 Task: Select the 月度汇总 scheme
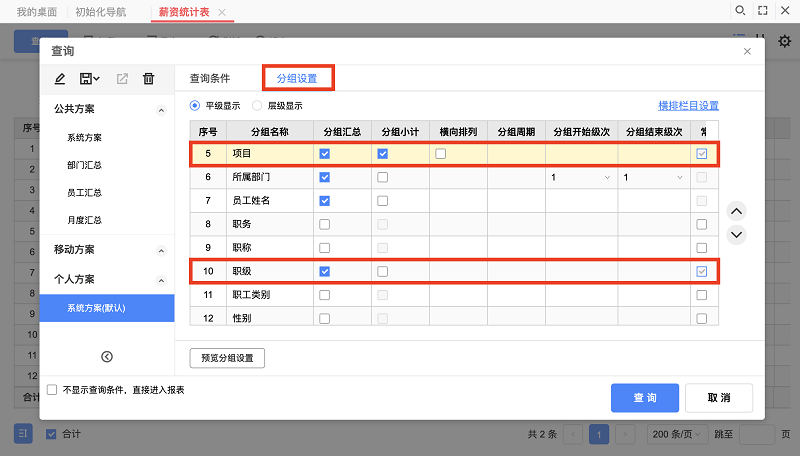85,220
